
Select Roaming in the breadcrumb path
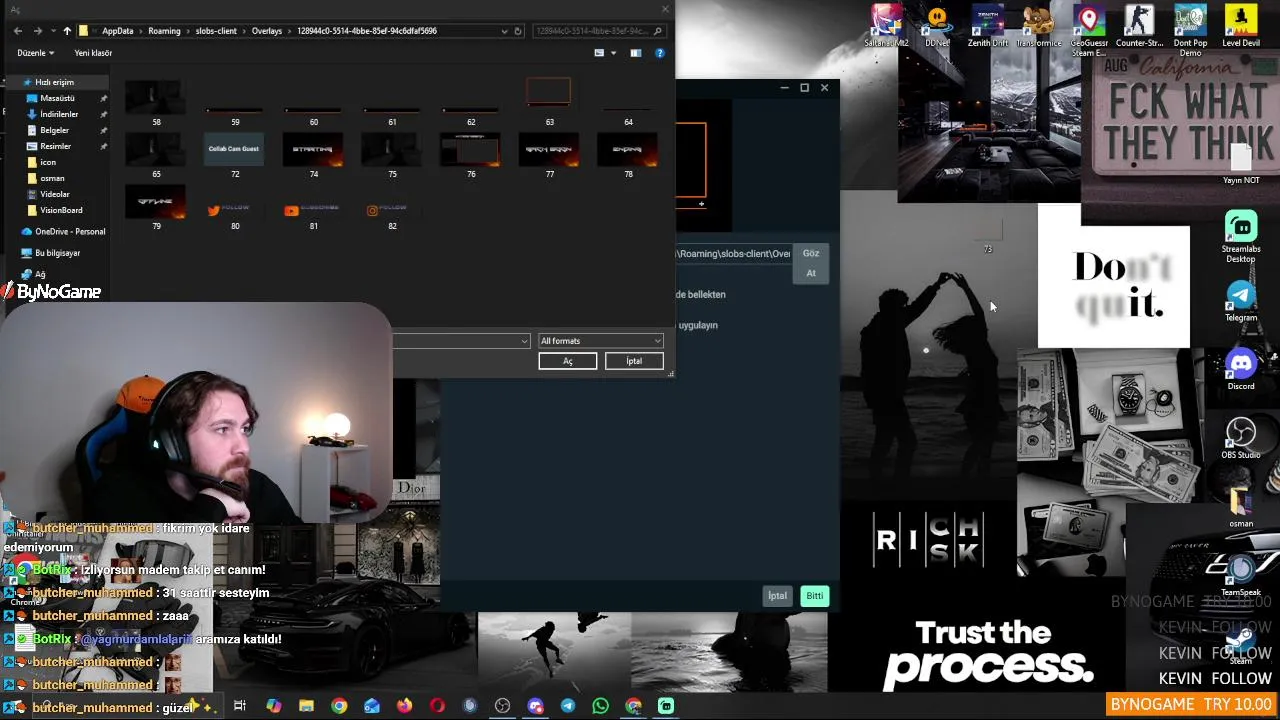[x=164, y=31]
